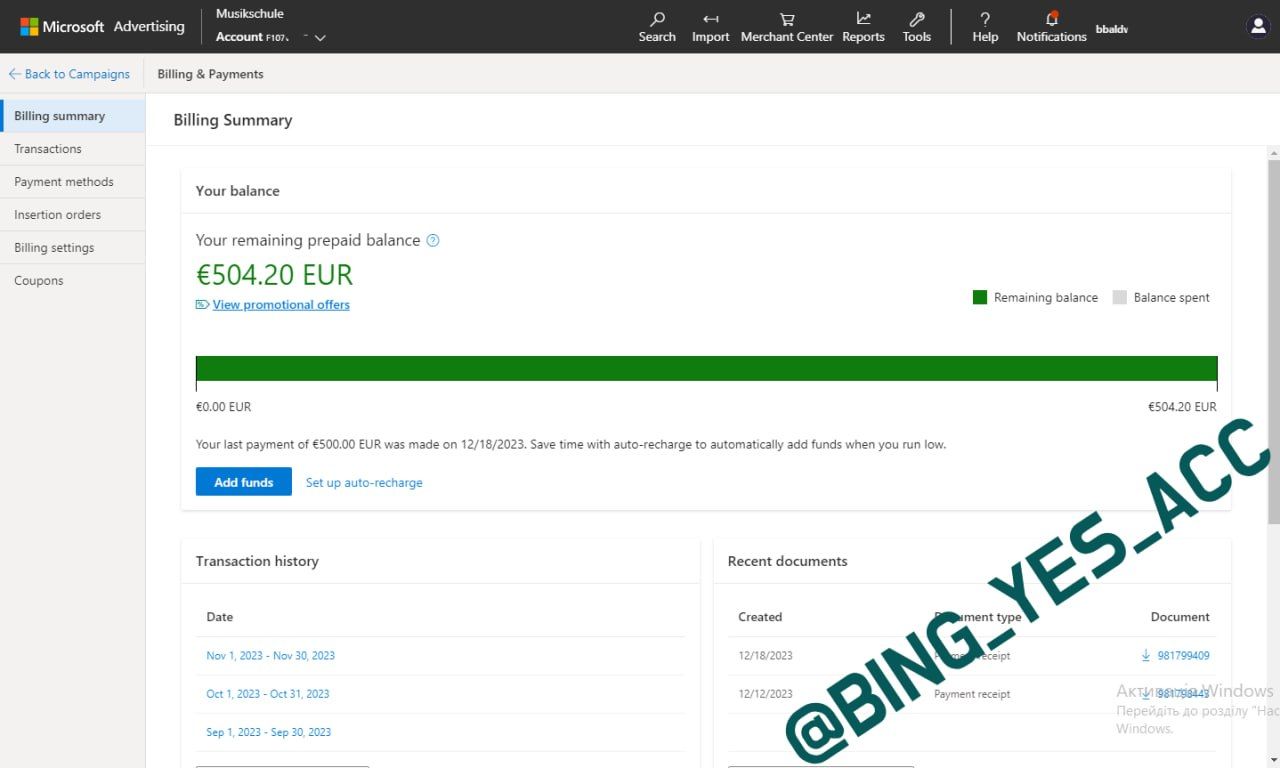Open Coupons page in sidebar
This screenshot has width=1280, height=768.
pyautogui.click(x=39, y=281)
